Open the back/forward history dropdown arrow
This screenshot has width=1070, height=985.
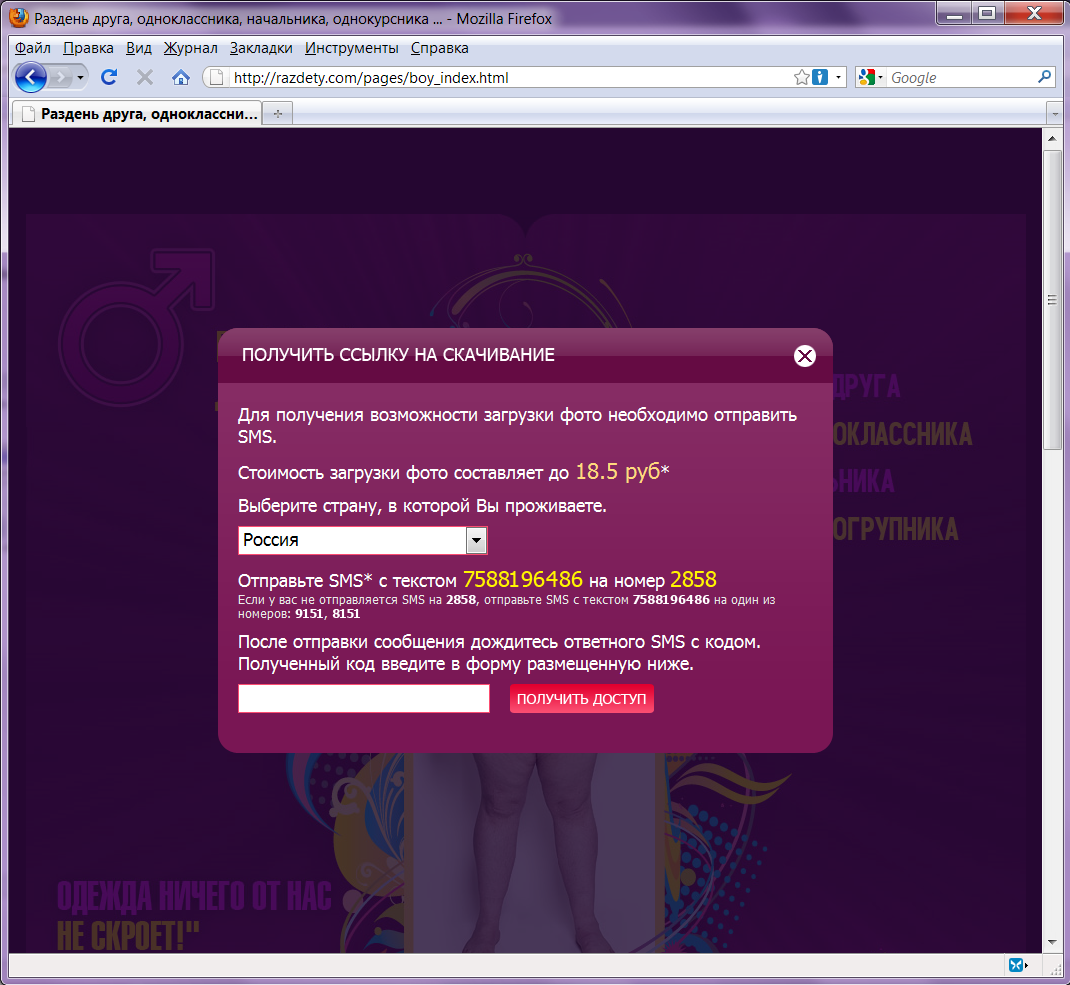pos(81,77)
